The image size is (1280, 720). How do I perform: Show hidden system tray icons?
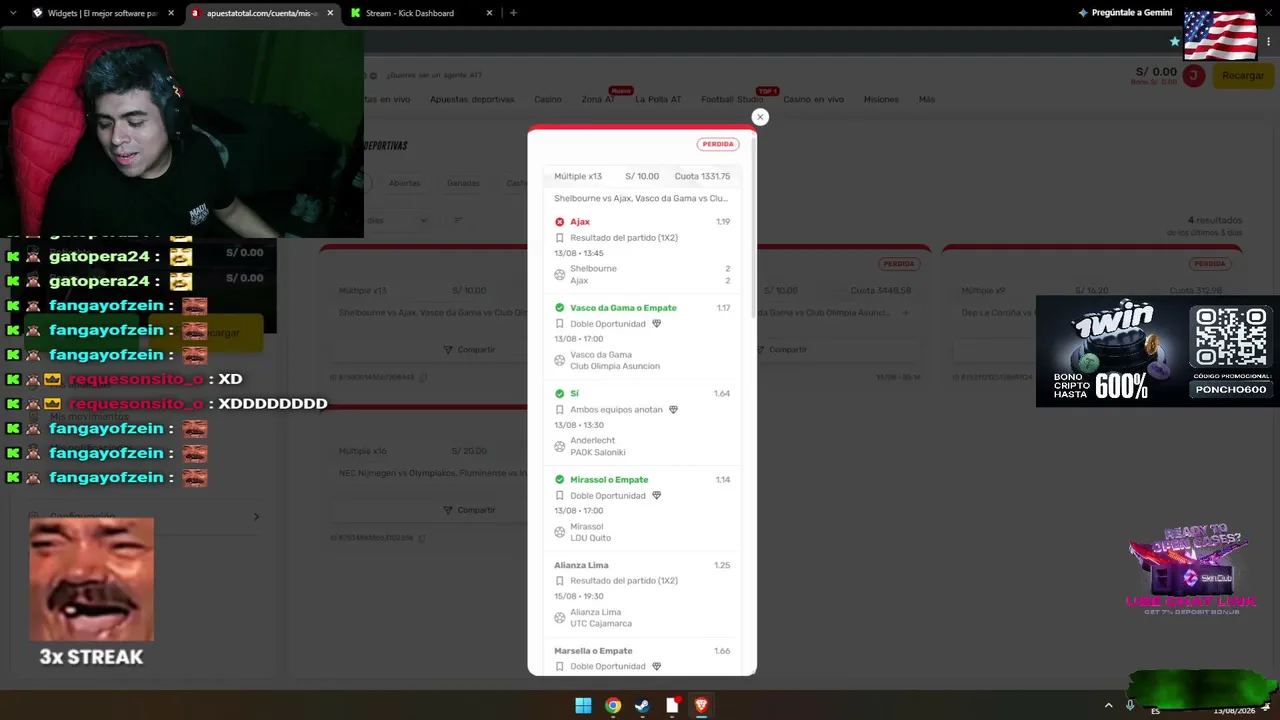[1108, 706]
